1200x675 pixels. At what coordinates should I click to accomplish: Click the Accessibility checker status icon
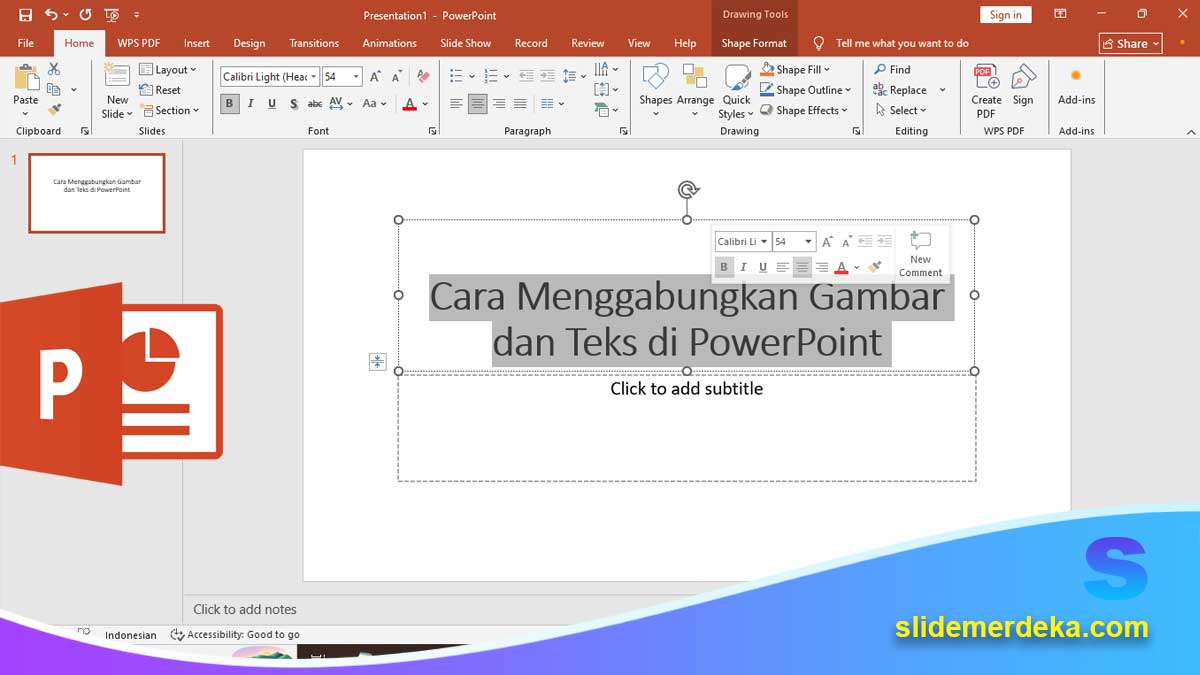tap(177, 635)
